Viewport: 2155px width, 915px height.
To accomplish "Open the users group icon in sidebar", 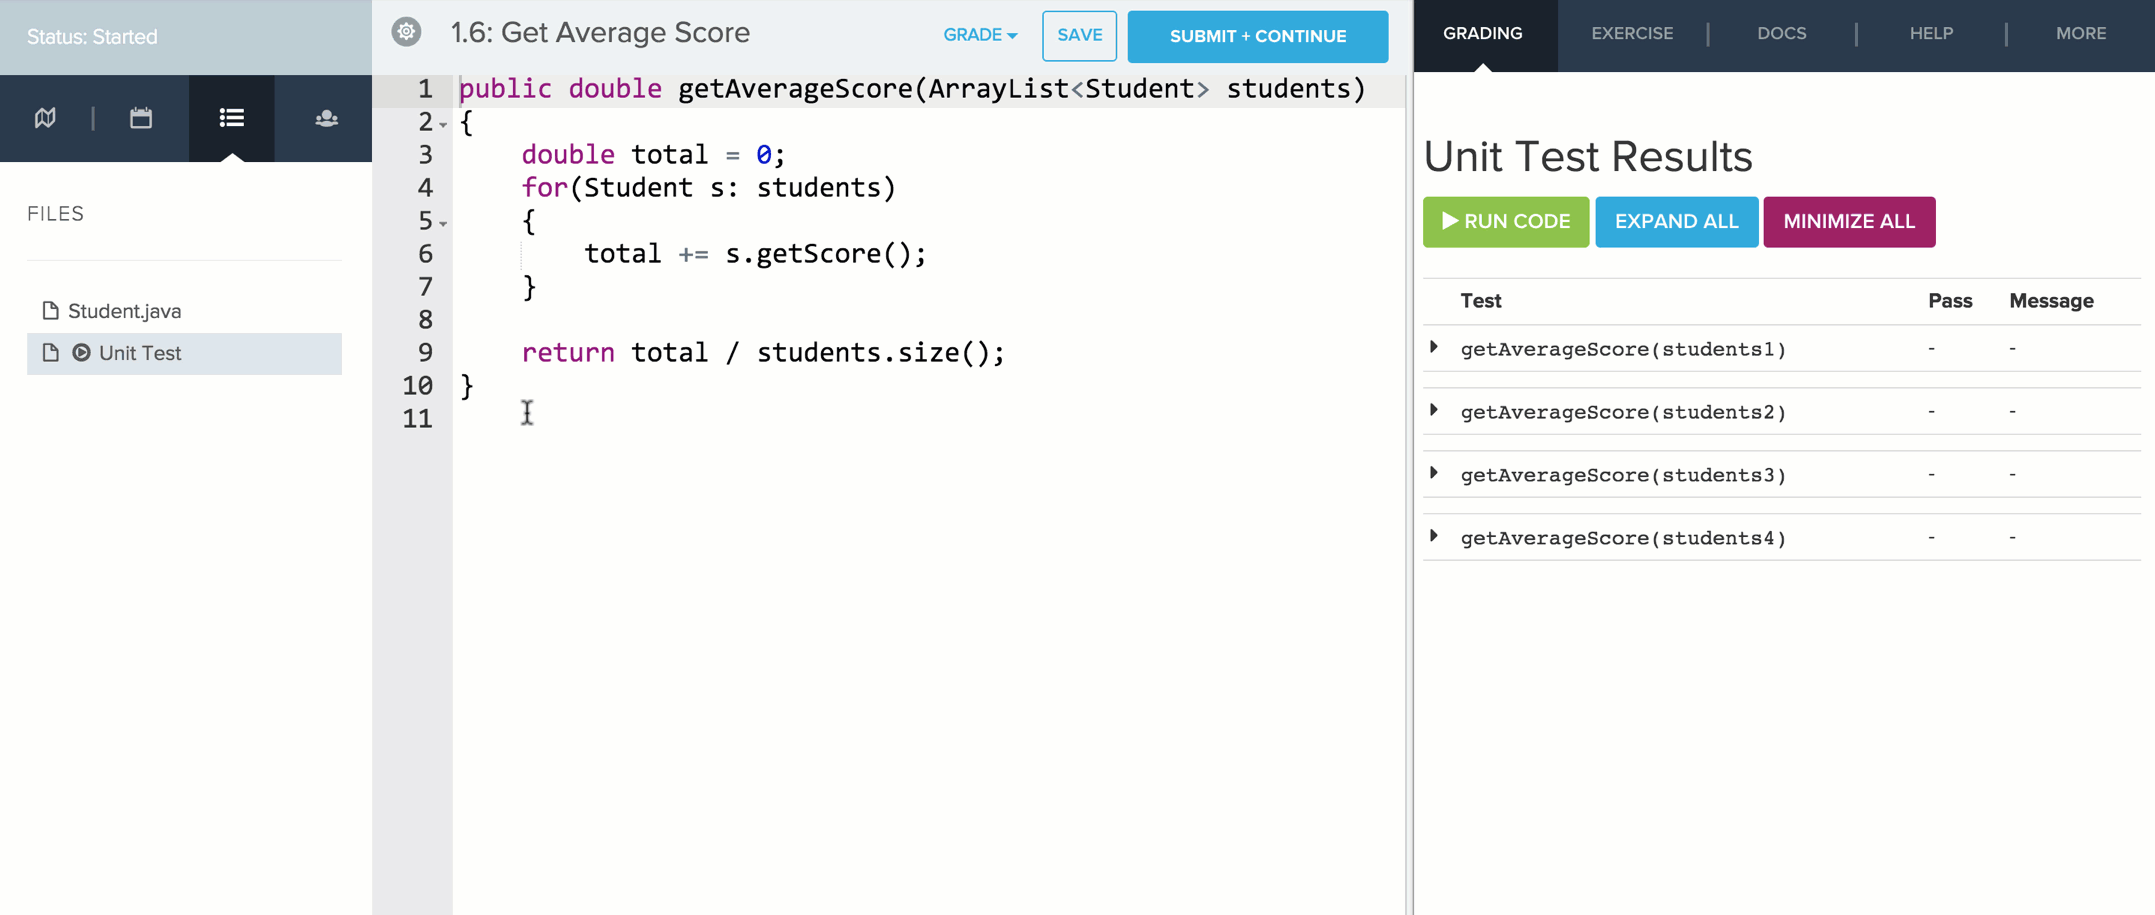I will (326, 118).
